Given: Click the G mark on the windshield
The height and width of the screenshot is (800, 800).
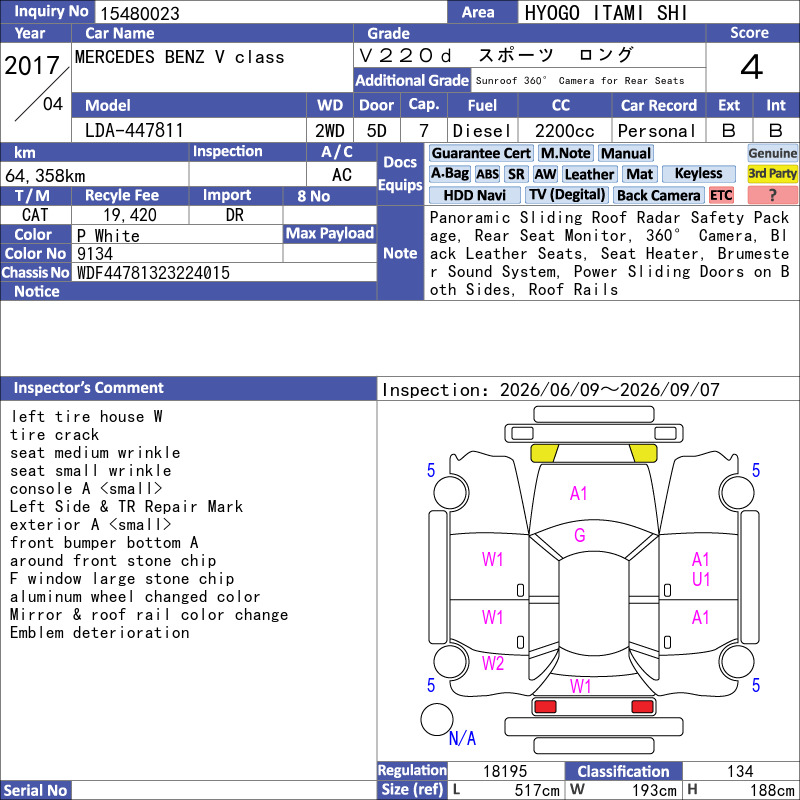Looking at the screenshot, I should click(x=580, y=535).
